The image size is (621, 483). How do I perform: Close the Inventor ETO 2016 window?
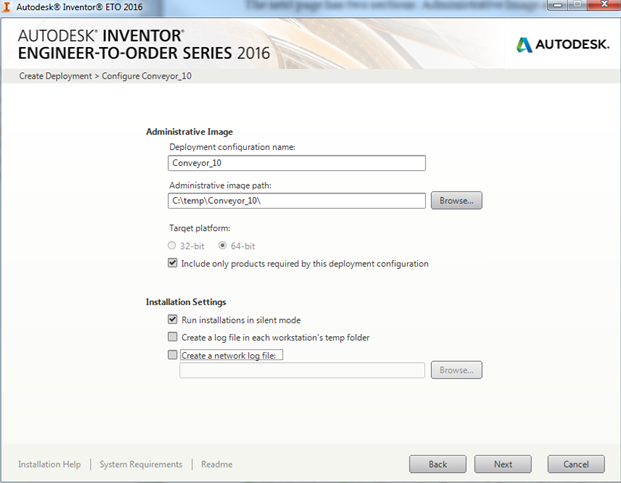point(604,5)
